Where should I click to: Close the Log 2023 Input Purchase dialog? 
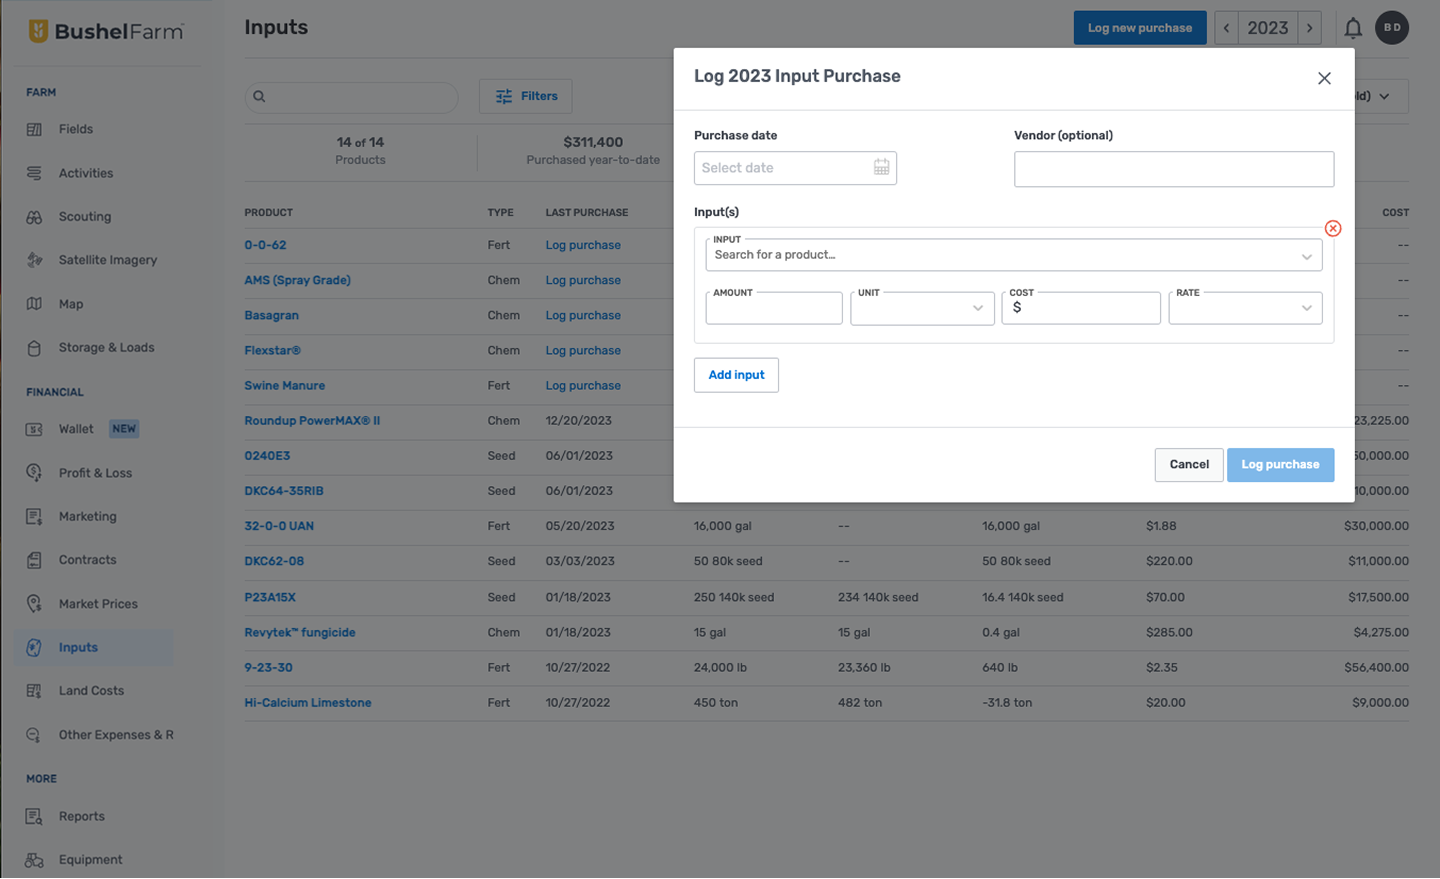(x=1324, y=78)
